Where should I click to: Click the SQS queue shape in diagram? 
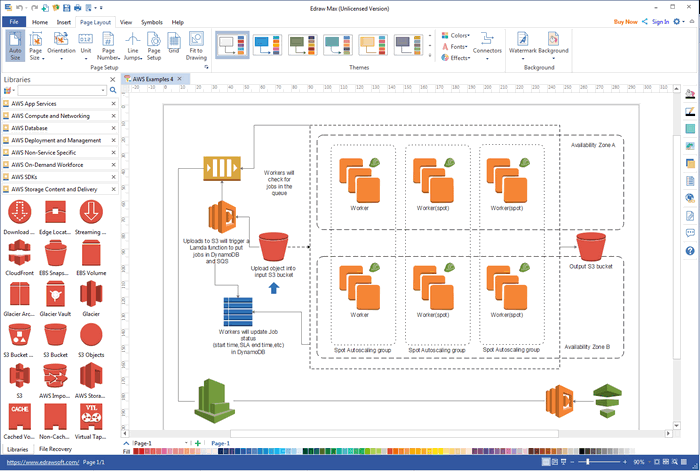click(x=222, y=168)
